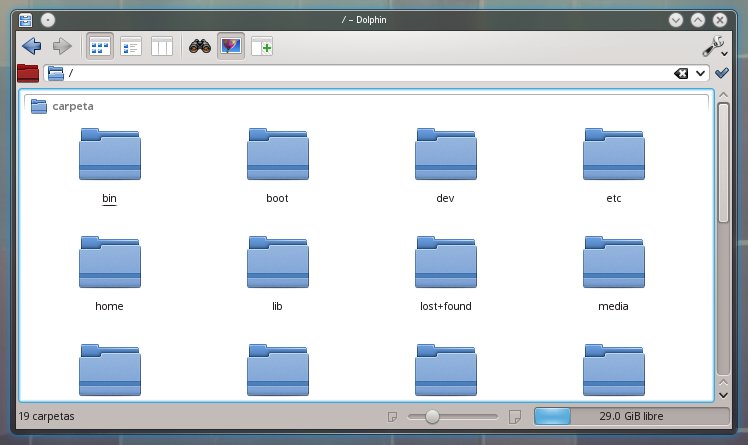Screen dimensions: 748x445
Task: Toggle the file preview button
Action: pos(231,46)
